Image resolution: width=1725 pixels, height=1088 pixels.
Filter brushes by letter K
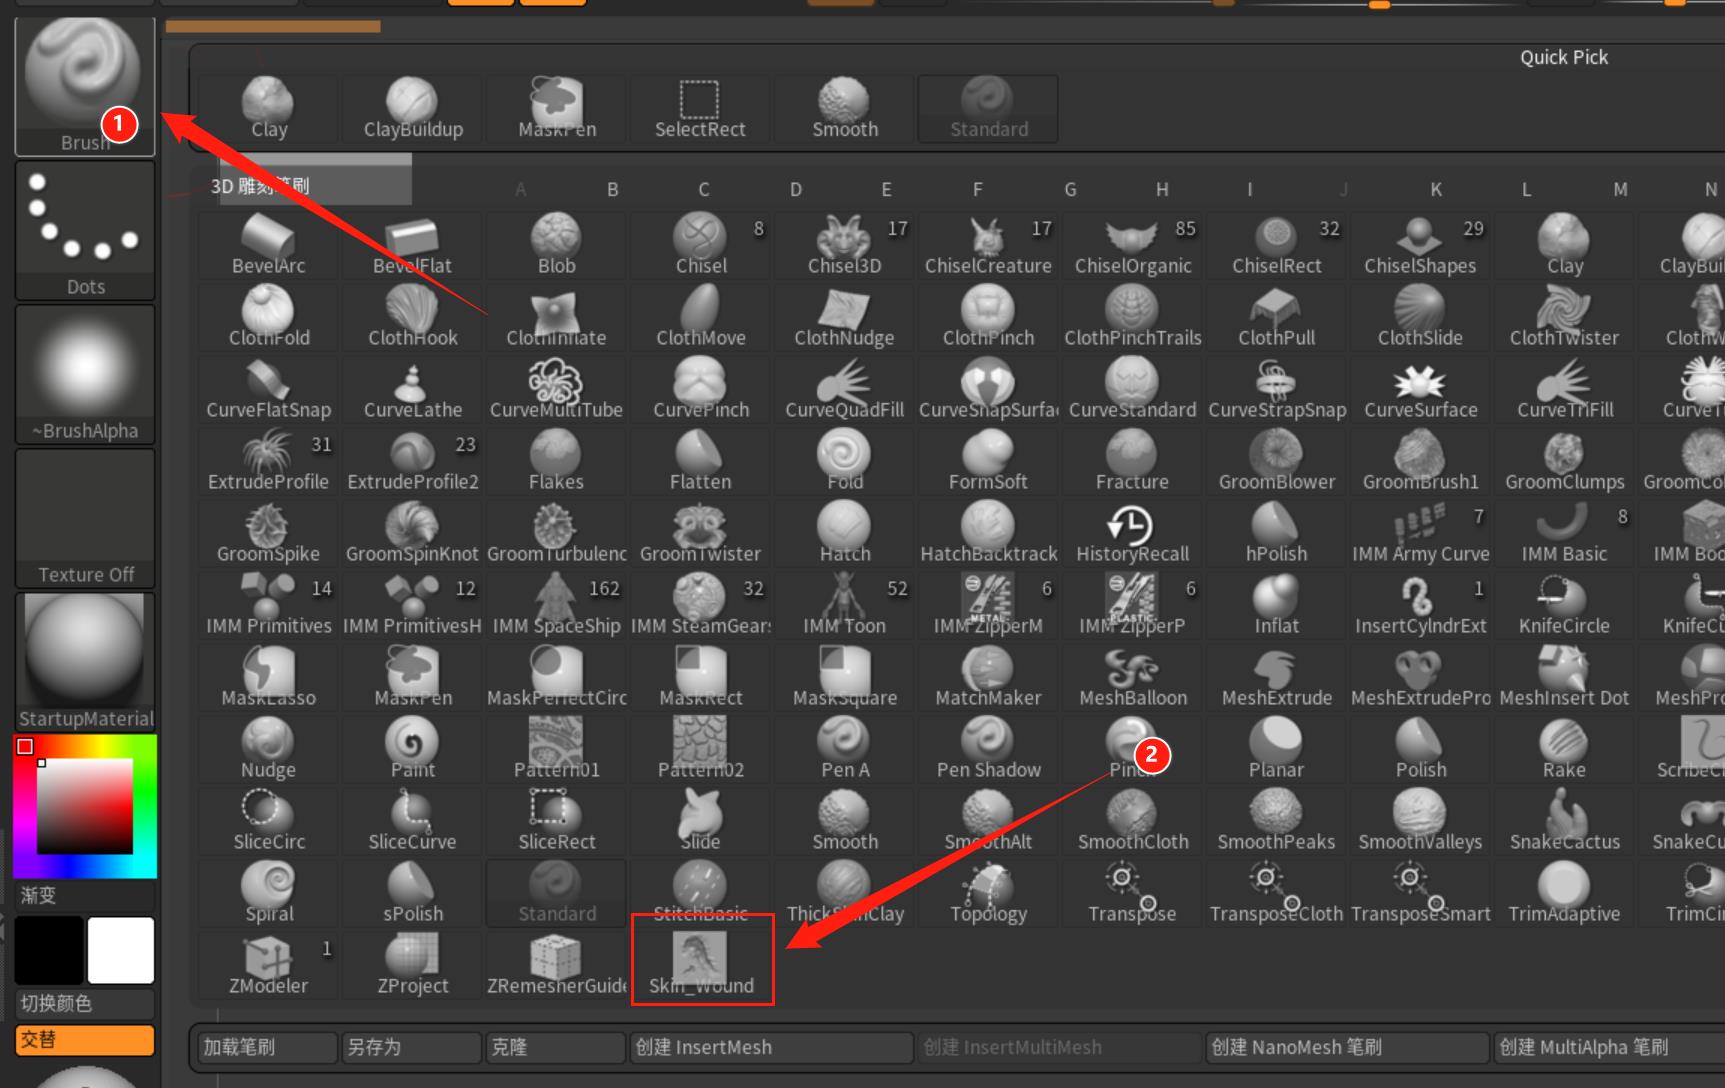coord(1436,189)
